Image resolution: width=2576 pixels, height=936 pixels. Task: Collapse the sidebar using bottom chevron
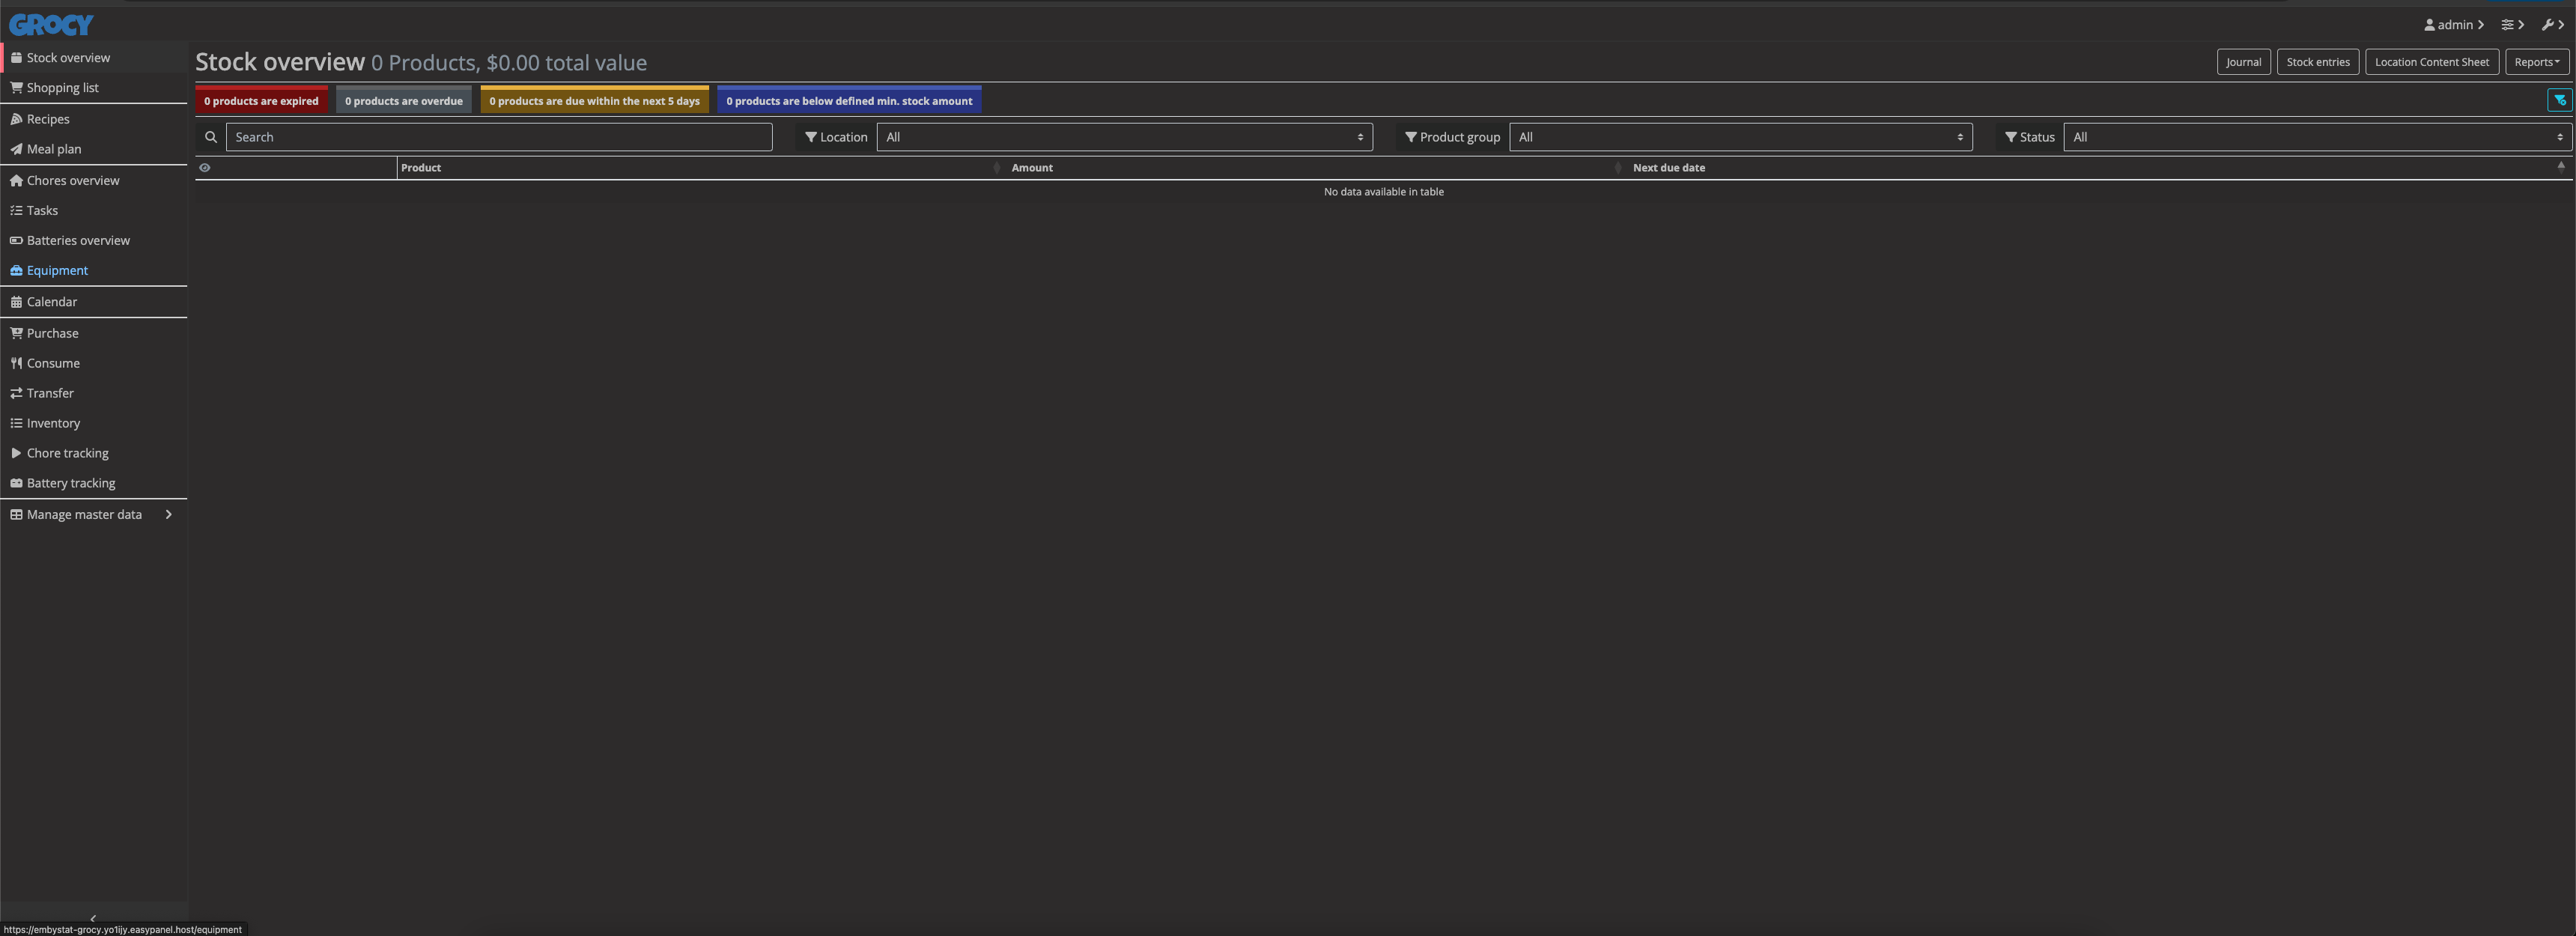92,918
